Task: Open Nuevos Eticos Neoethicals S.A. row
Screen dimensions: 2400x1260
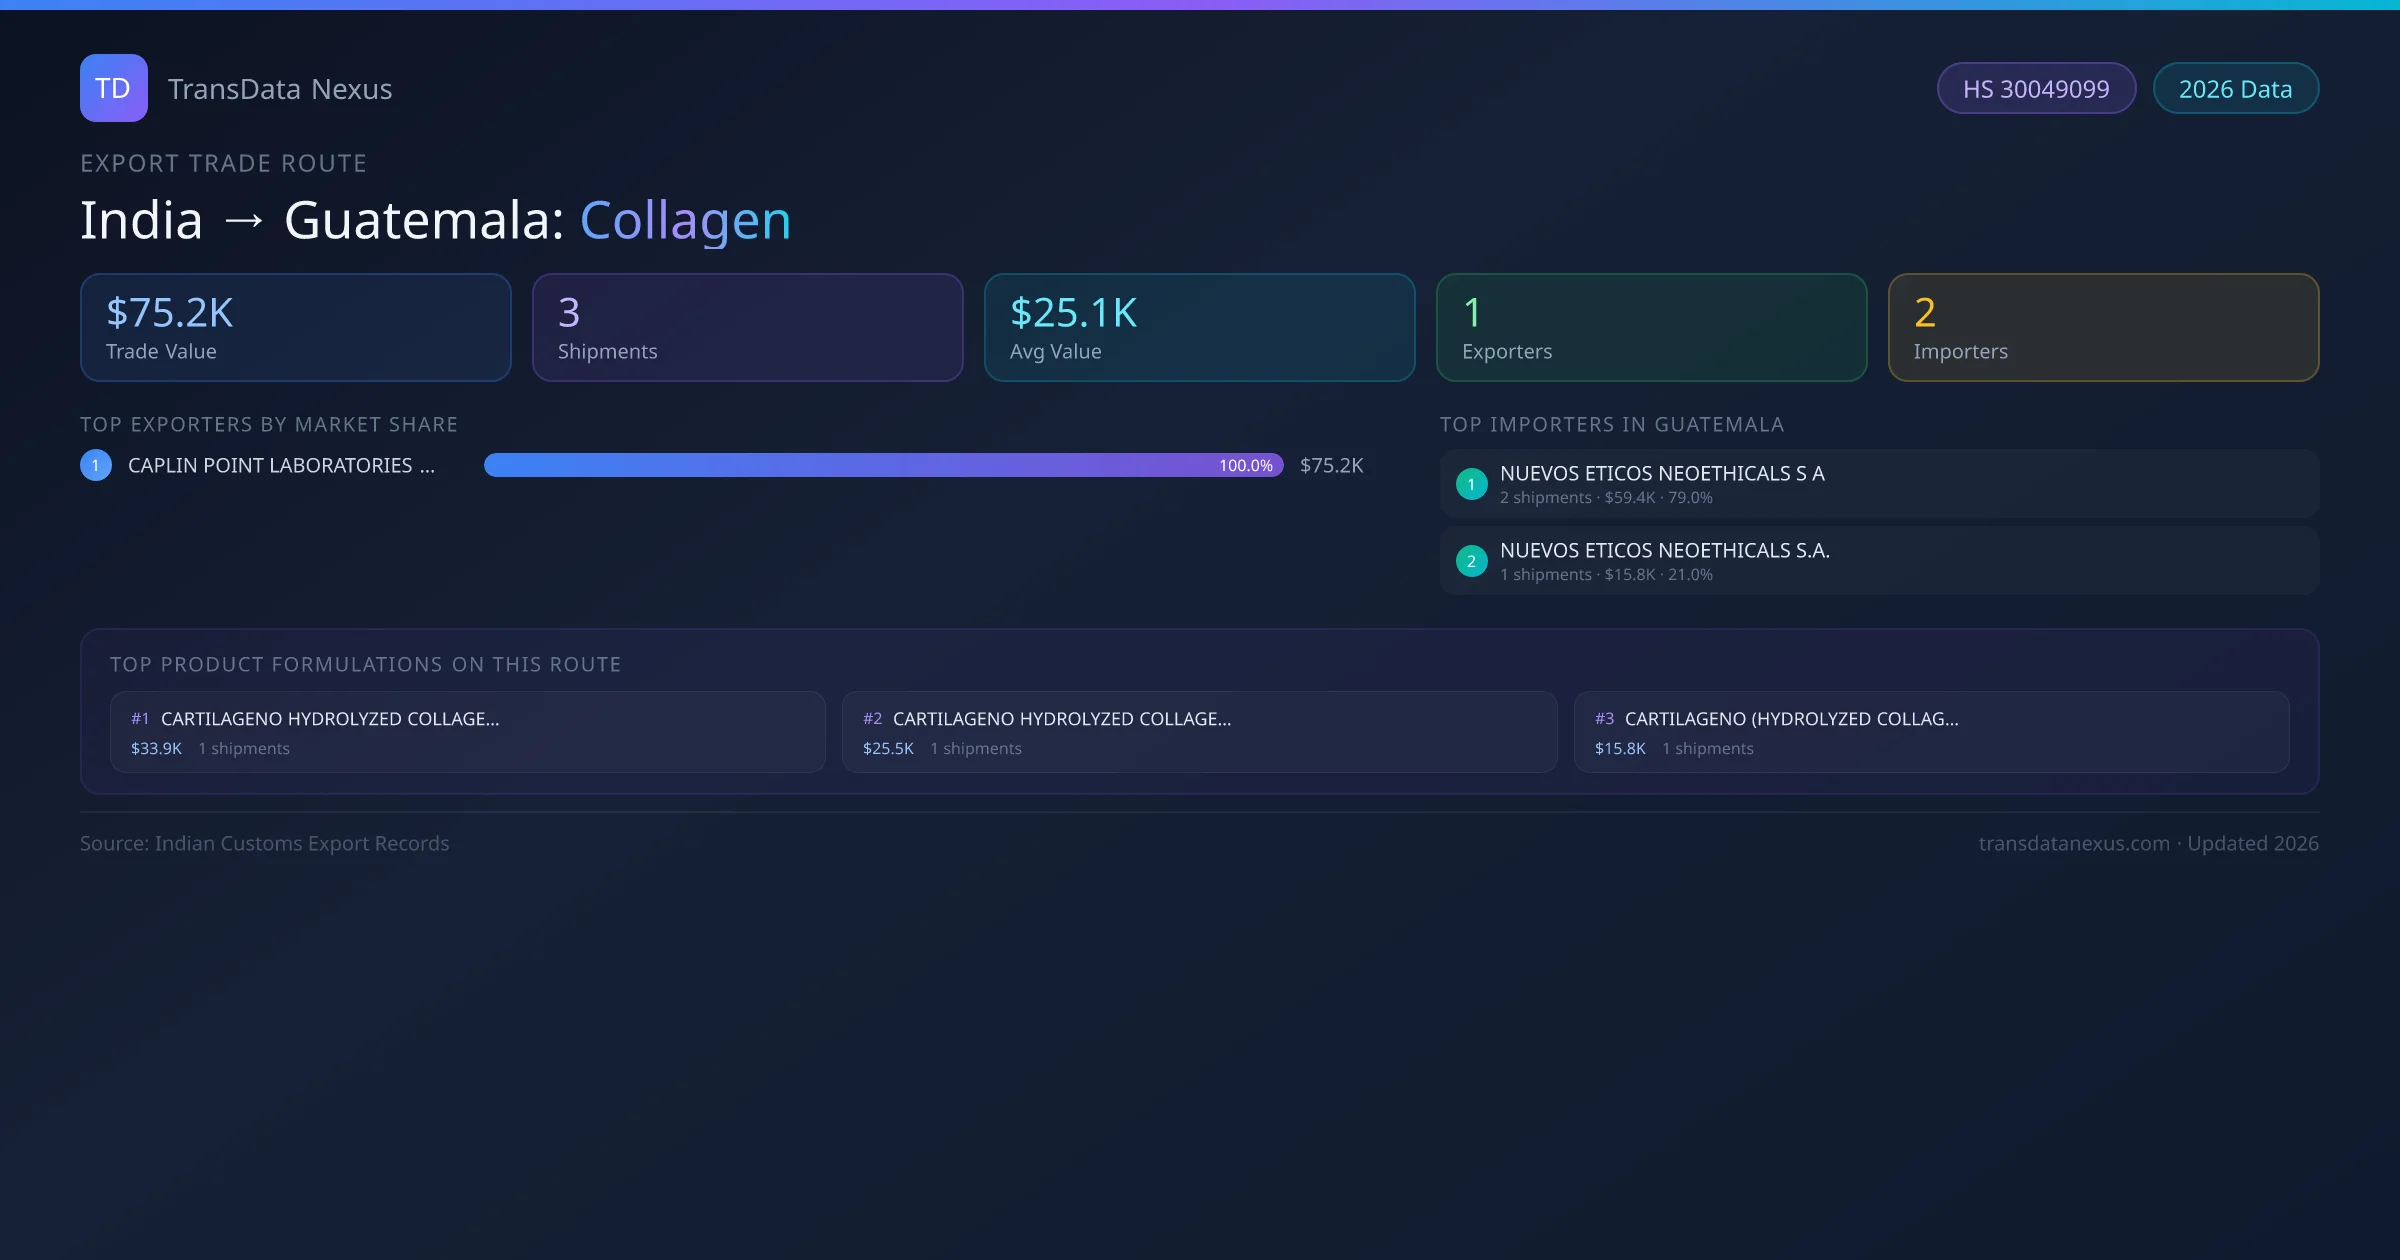Action: pos(1878,561)
